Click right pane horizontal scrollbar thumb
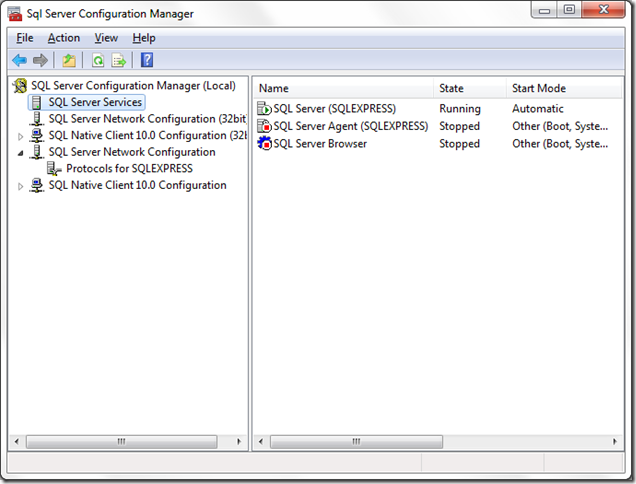This screenshot has height=484, width=636. [356, 441]
